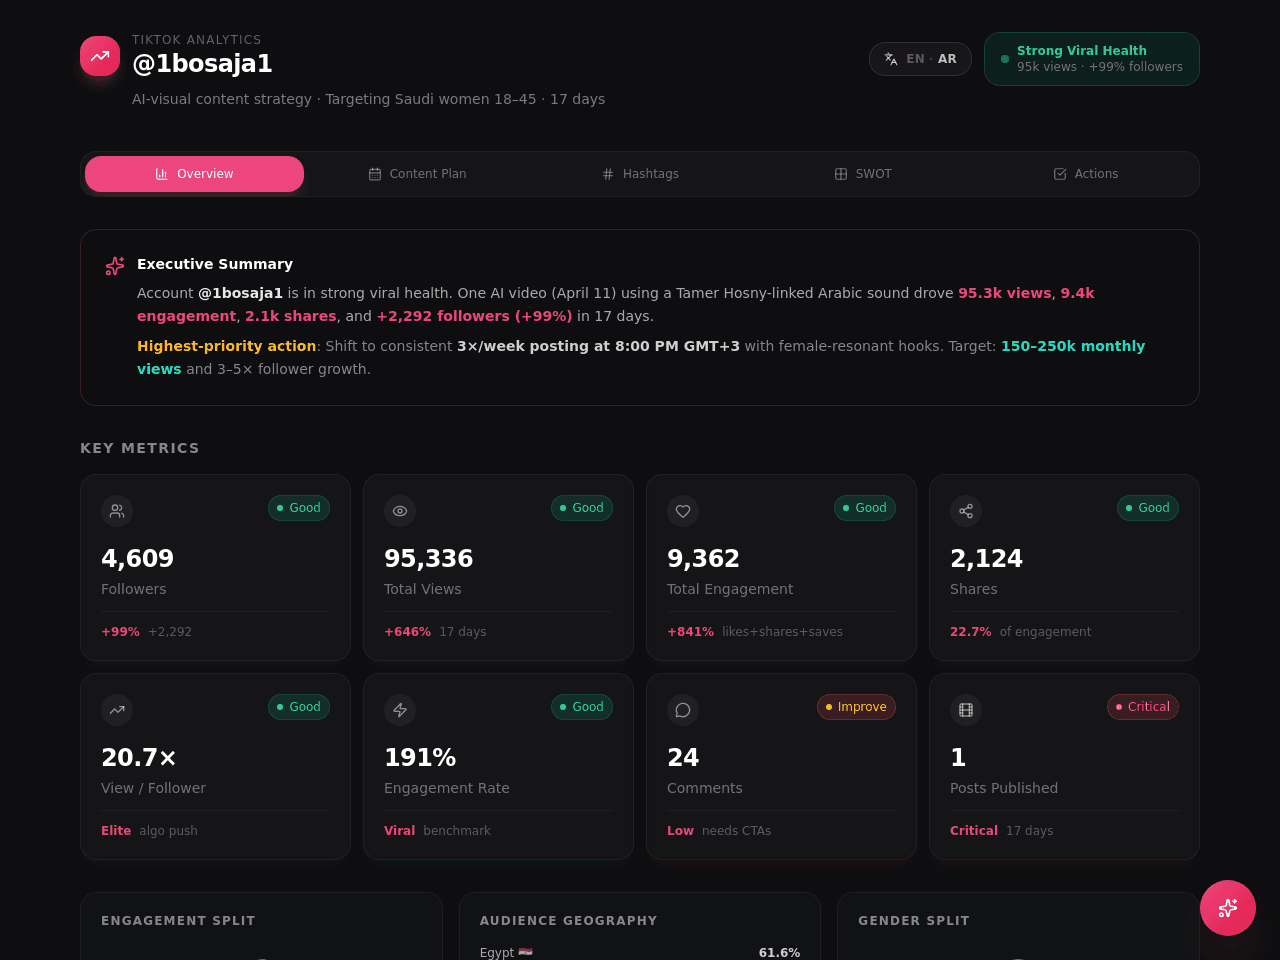
Task: Click the View / Follower trend icon
Action: click(x=117, y=709)
